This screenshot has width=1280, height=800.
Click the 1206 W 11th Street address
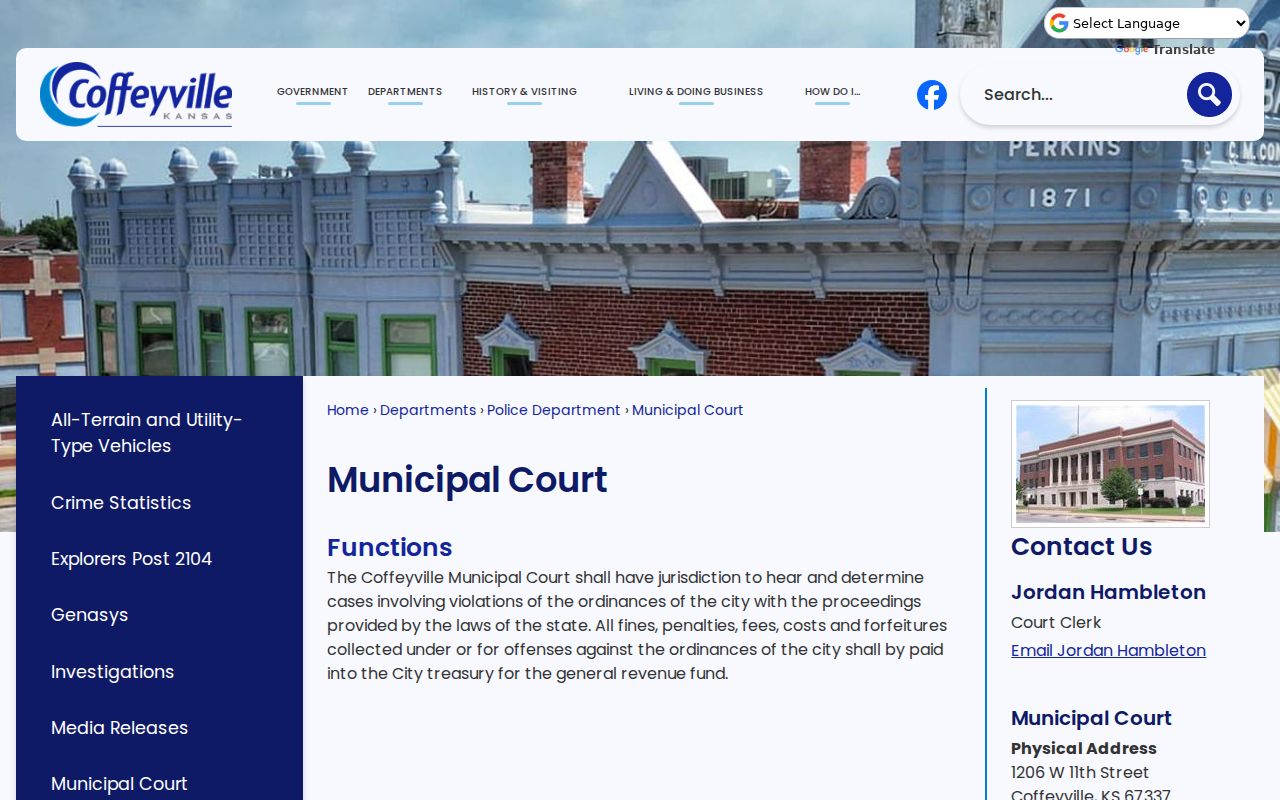(1080, 772)
